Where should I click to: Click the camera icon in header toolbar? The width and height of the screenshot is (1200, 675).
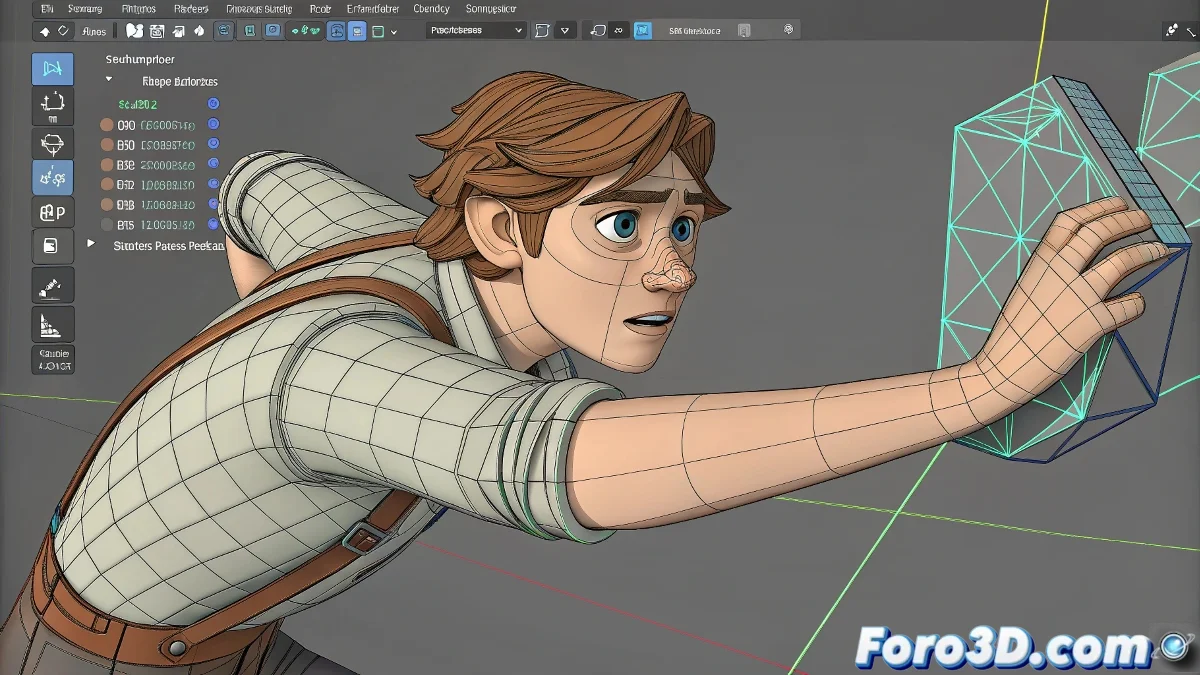click(x=157, y=31)
